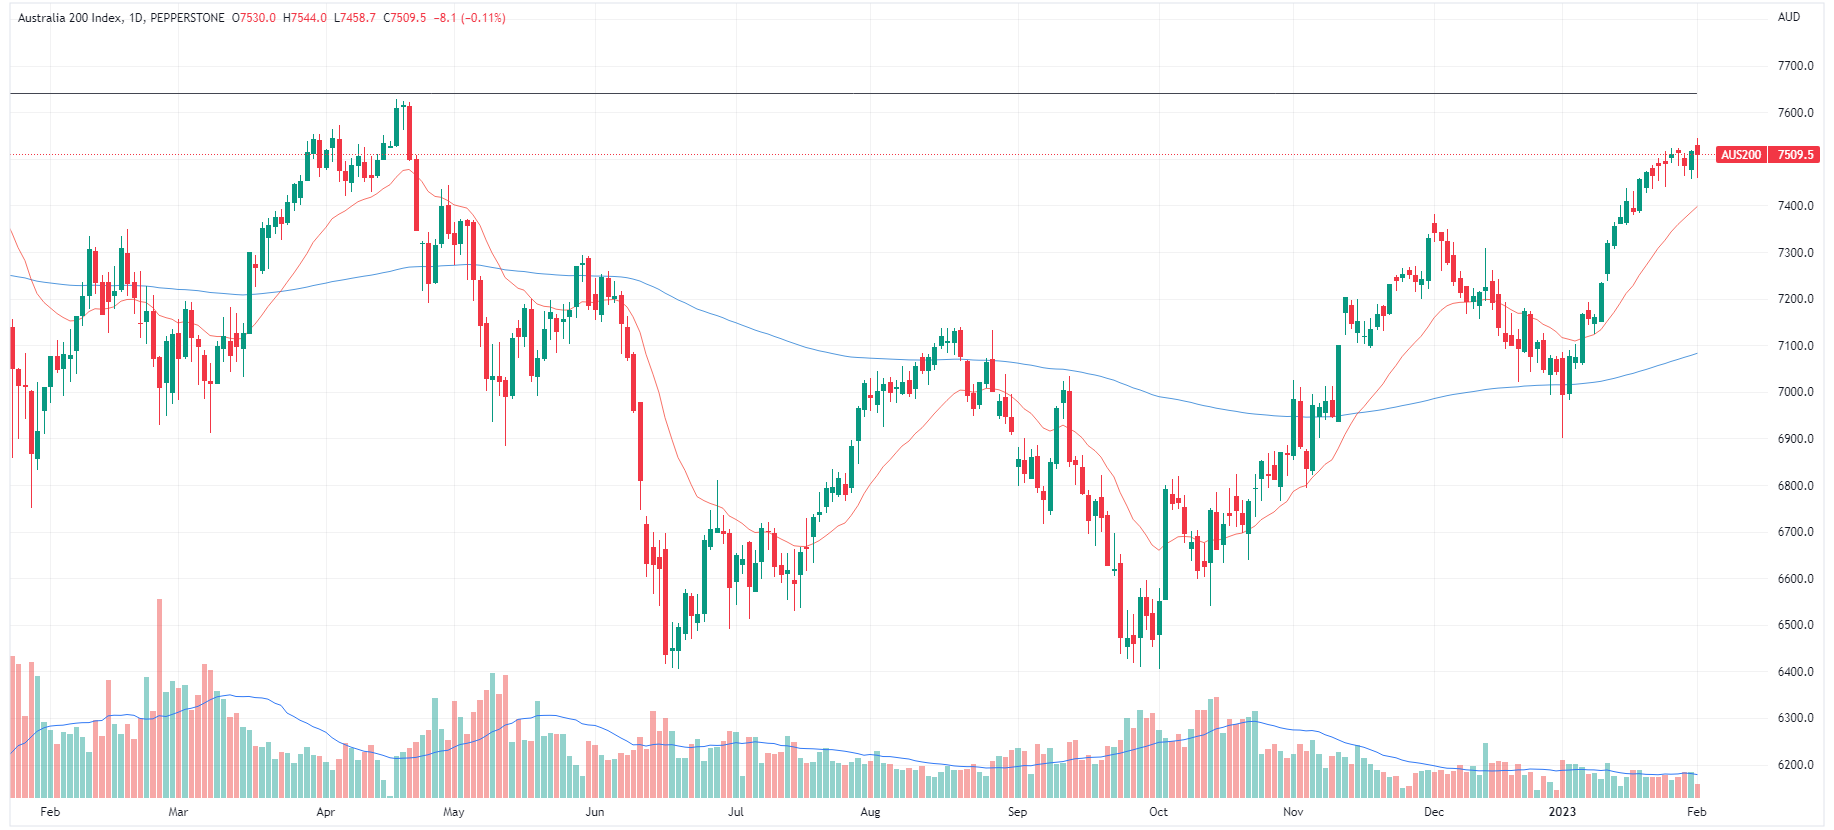Click the close value C7509.5

[x=404, y=18]
